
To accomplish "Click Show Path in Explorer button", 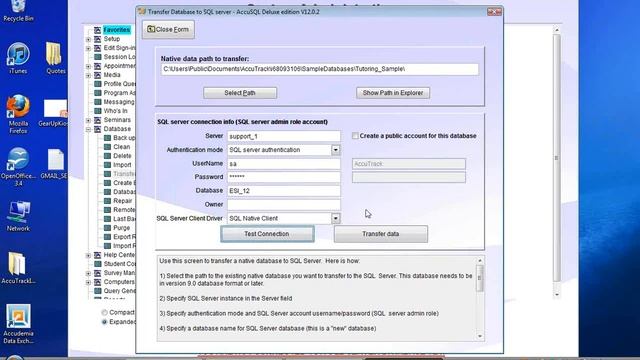I will click(x=393, y=93).
